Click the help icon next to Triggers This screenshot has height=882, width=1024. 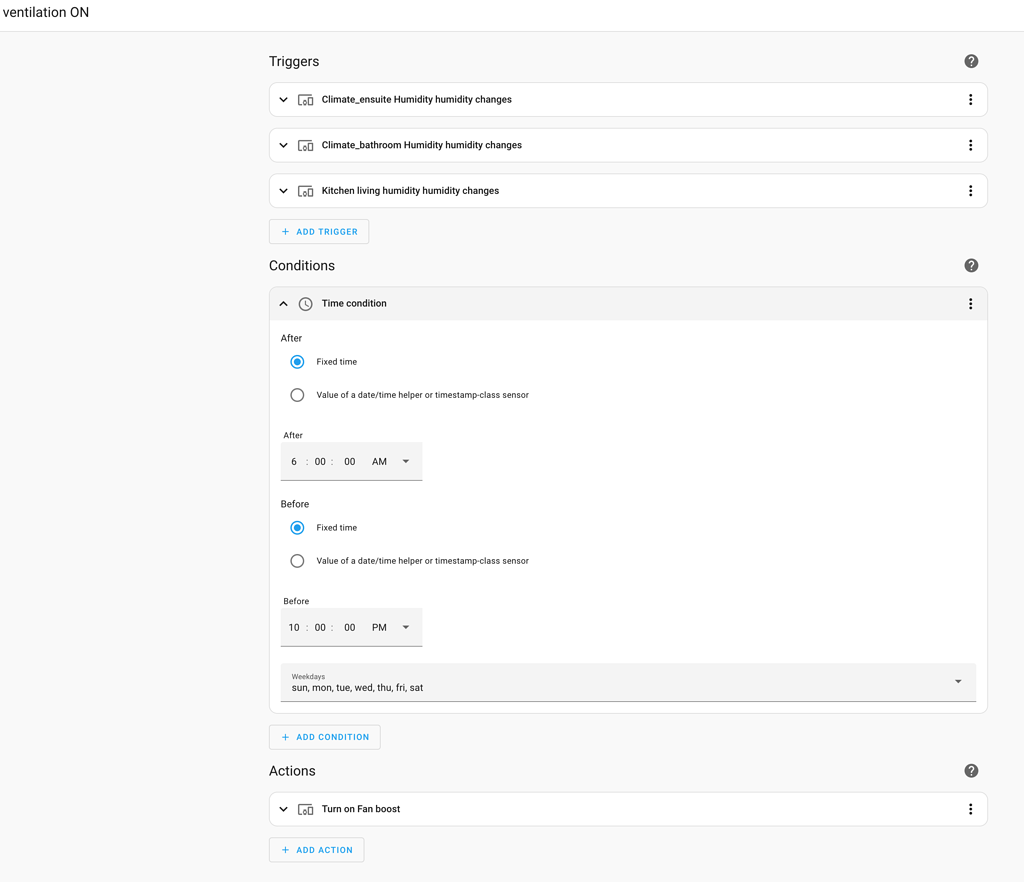click(971, 61)
